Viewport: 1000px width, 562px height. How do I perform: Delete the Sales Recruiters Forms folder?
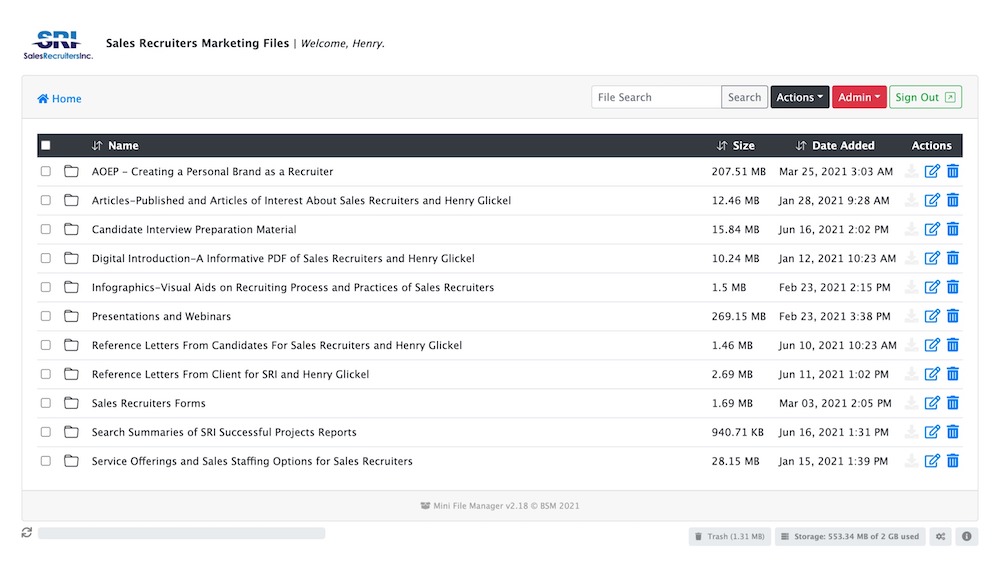point(953,403)
